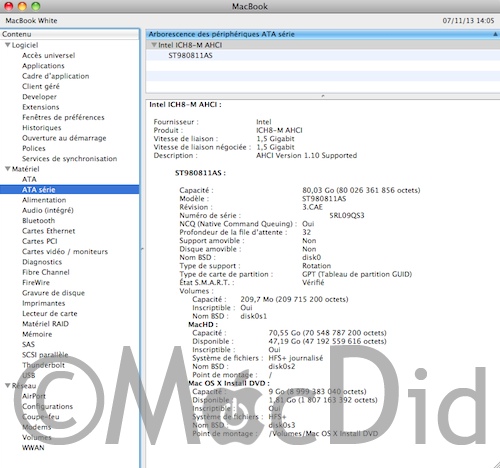Open Polices entry

34,148
